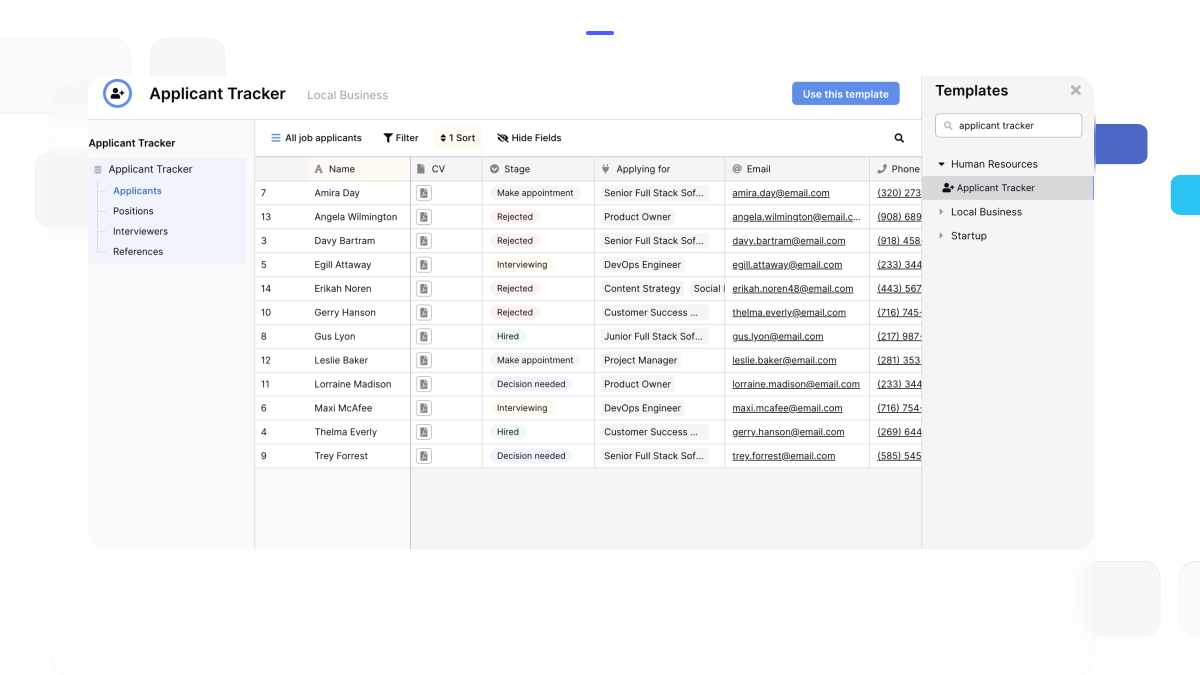
Task: Open the References table
Action: click(138, 252)
